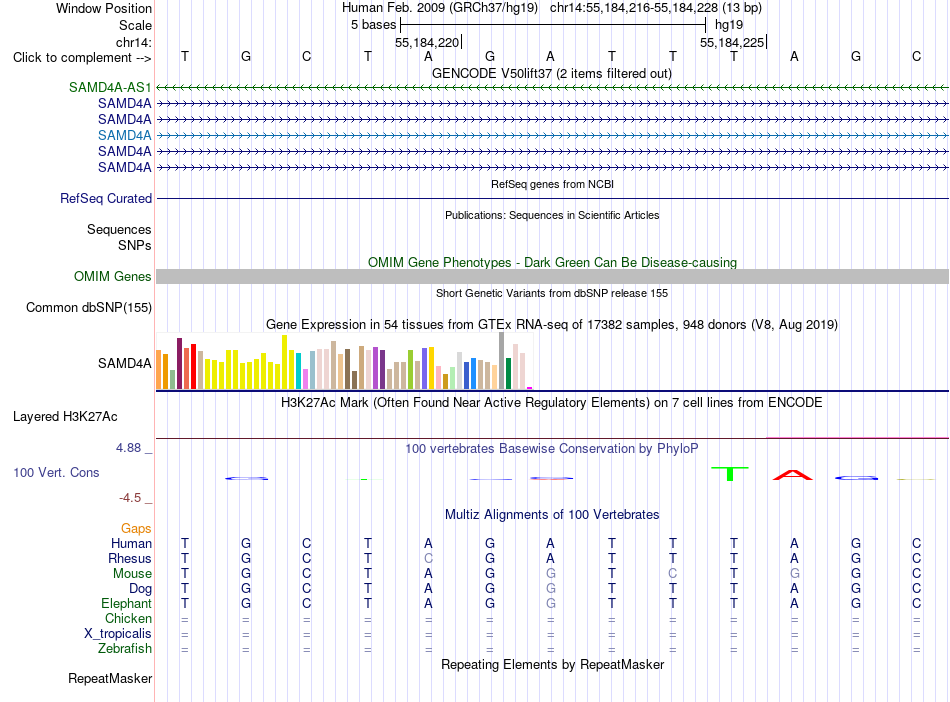Select the Human species label
Screen dimensions: 950x702
click(x=131, y=543)
